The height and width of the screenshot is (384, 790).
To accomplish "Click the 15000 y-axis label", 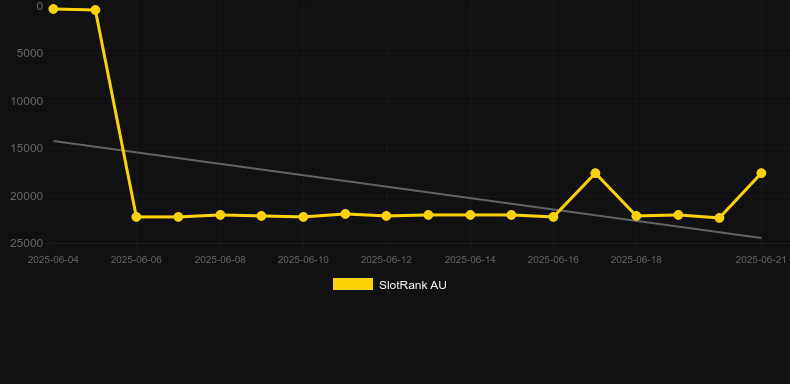I will point(27,148).
